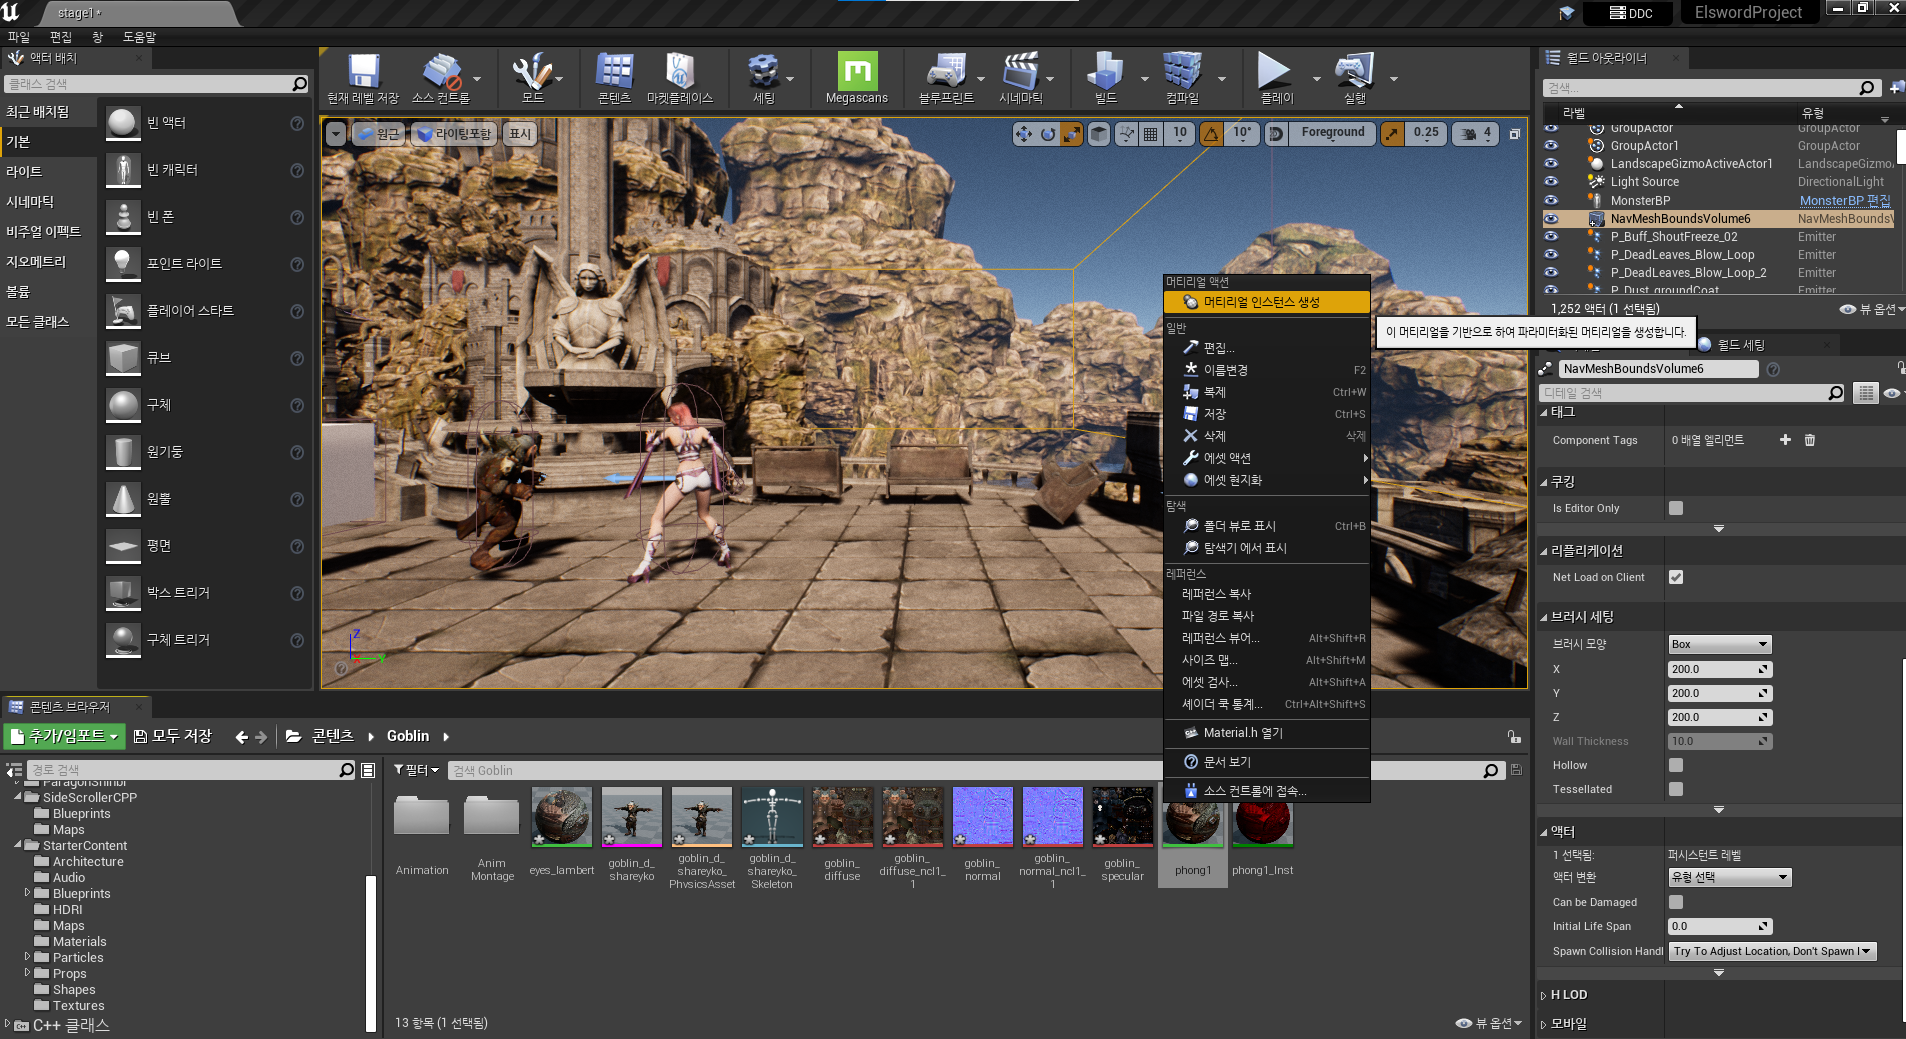
Task: Open camera speed setting in viewport
Action: [1475, 134]
